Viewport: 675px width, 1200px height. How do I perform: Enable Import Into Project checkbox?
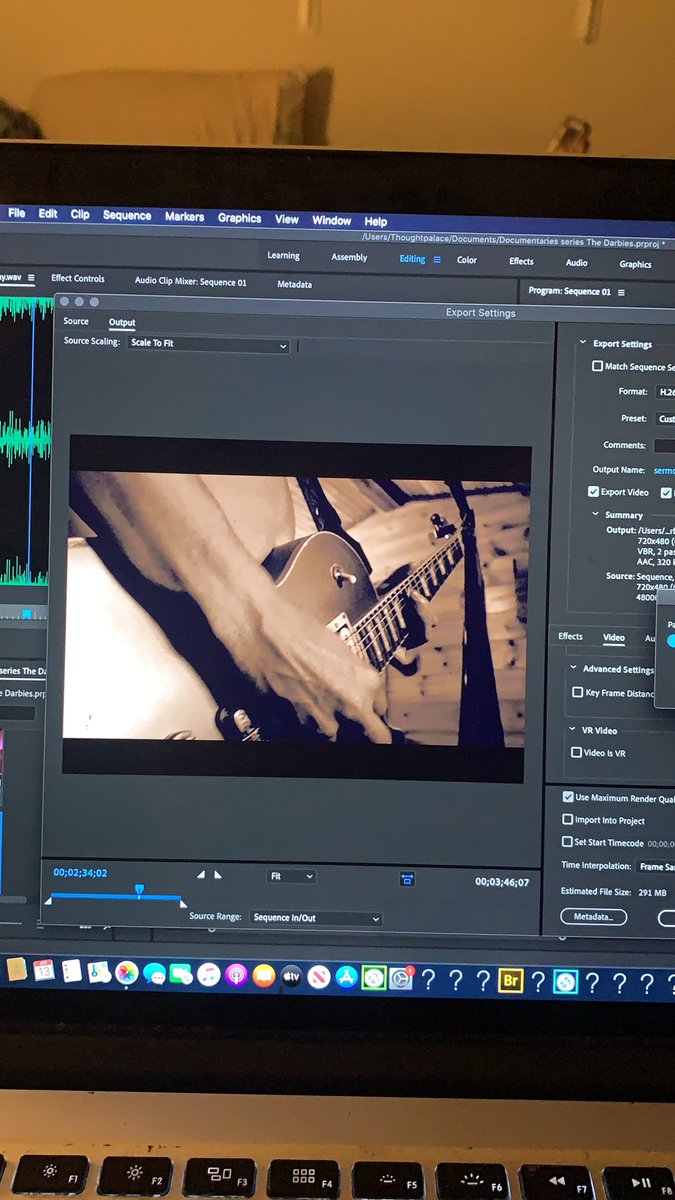[x=568, y=820]
